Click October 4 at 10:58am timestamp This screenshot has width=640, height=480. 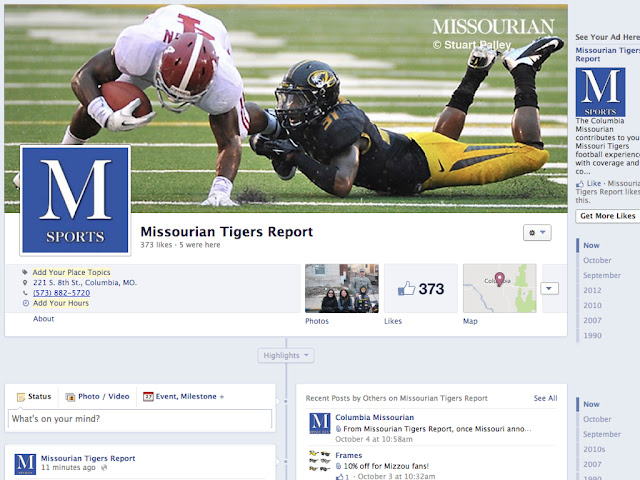pyautogui.click(x=374, y=439)
